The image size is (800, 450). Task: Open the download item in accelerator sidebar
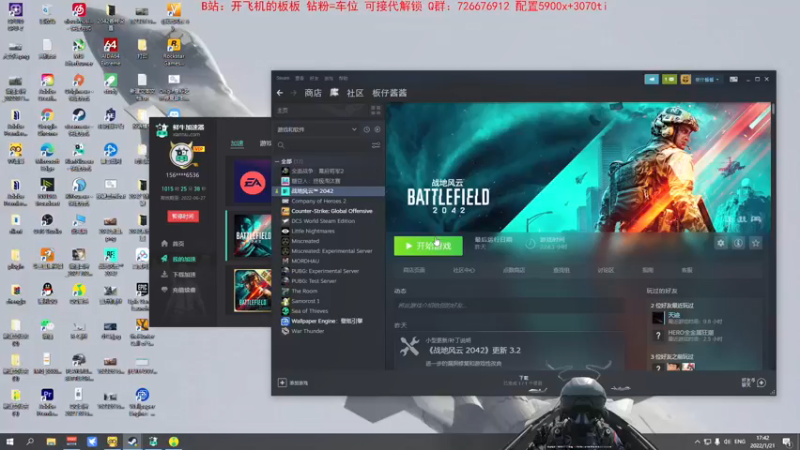[179, 274]
